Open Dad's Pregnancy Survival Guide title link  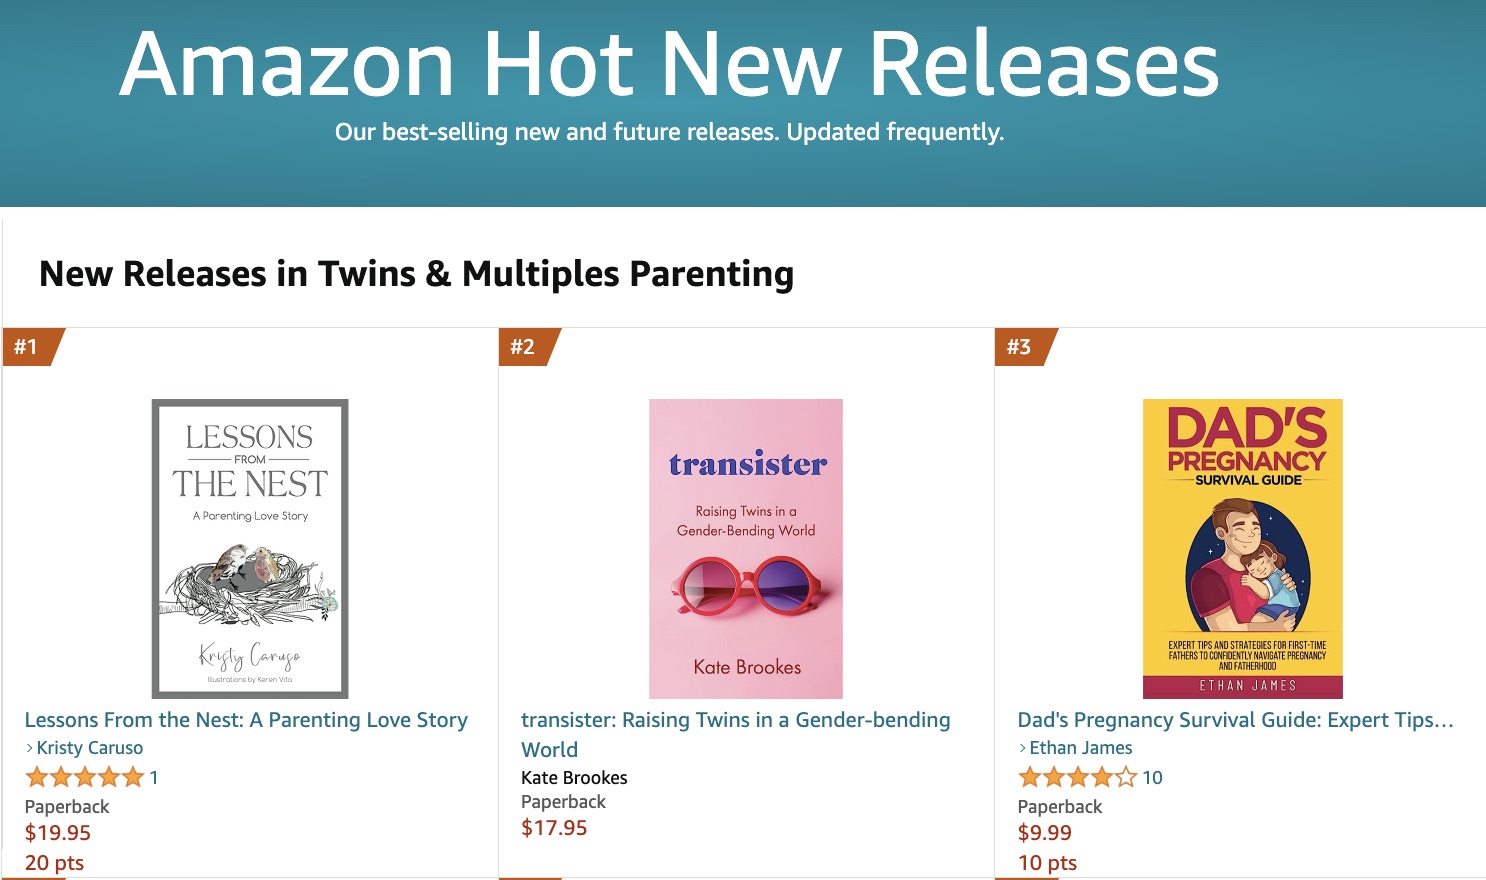1235,720
